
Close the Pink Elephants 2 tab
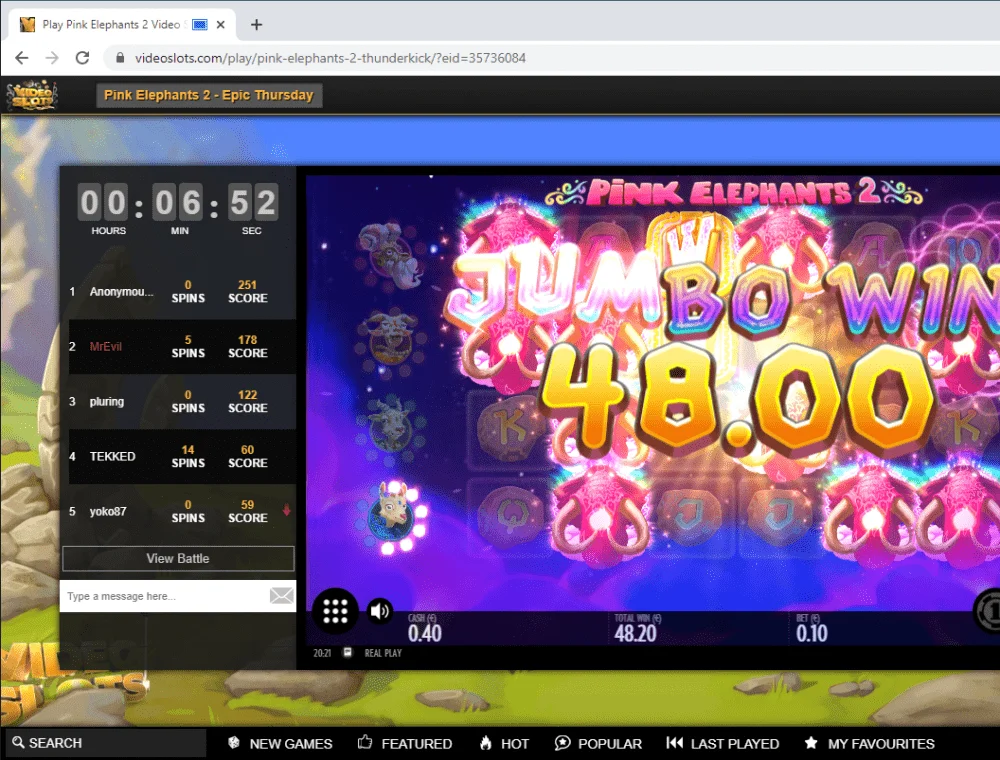click(221, 25)
